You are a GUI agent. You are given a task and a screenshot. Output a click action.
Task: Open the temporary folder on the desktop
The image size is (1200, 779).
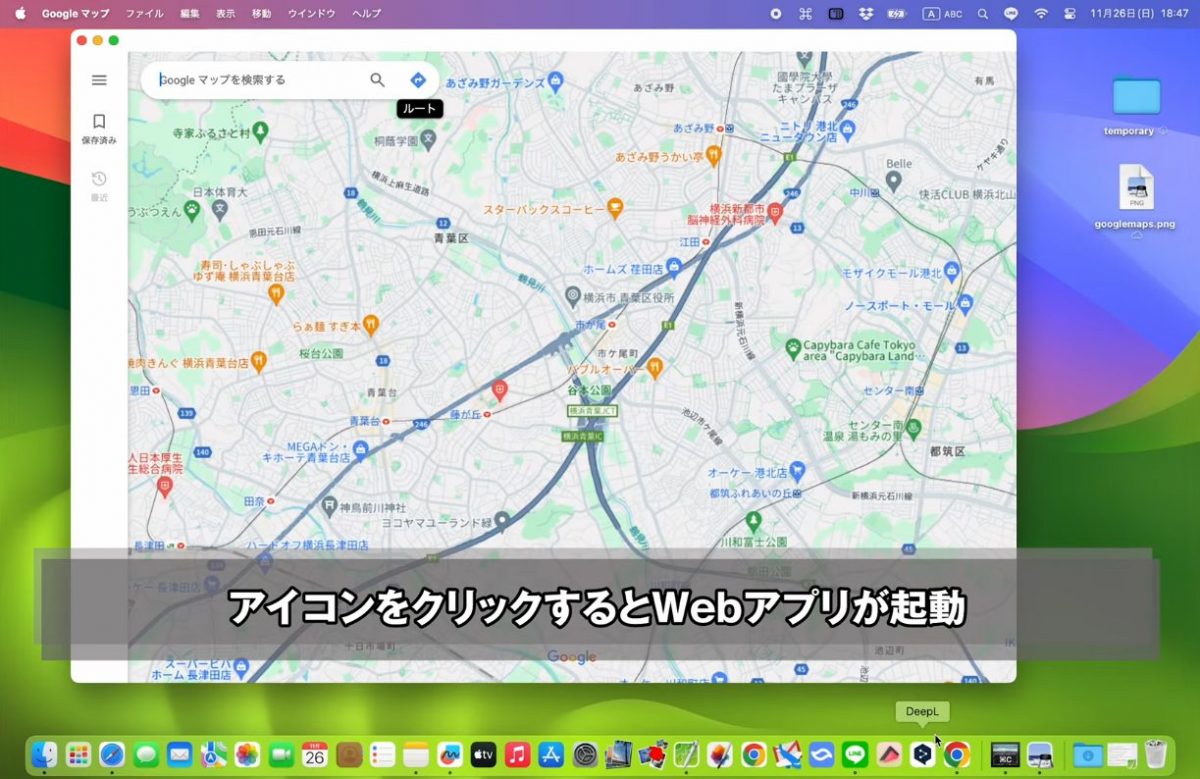tap(1136, 106)
